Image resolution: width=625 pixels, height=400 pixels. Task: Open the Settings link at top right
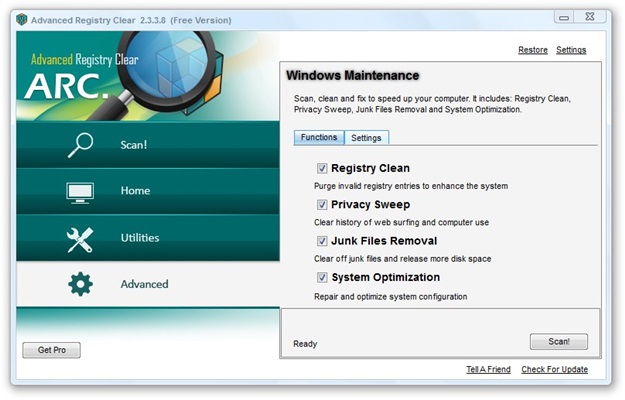(571, 50)
